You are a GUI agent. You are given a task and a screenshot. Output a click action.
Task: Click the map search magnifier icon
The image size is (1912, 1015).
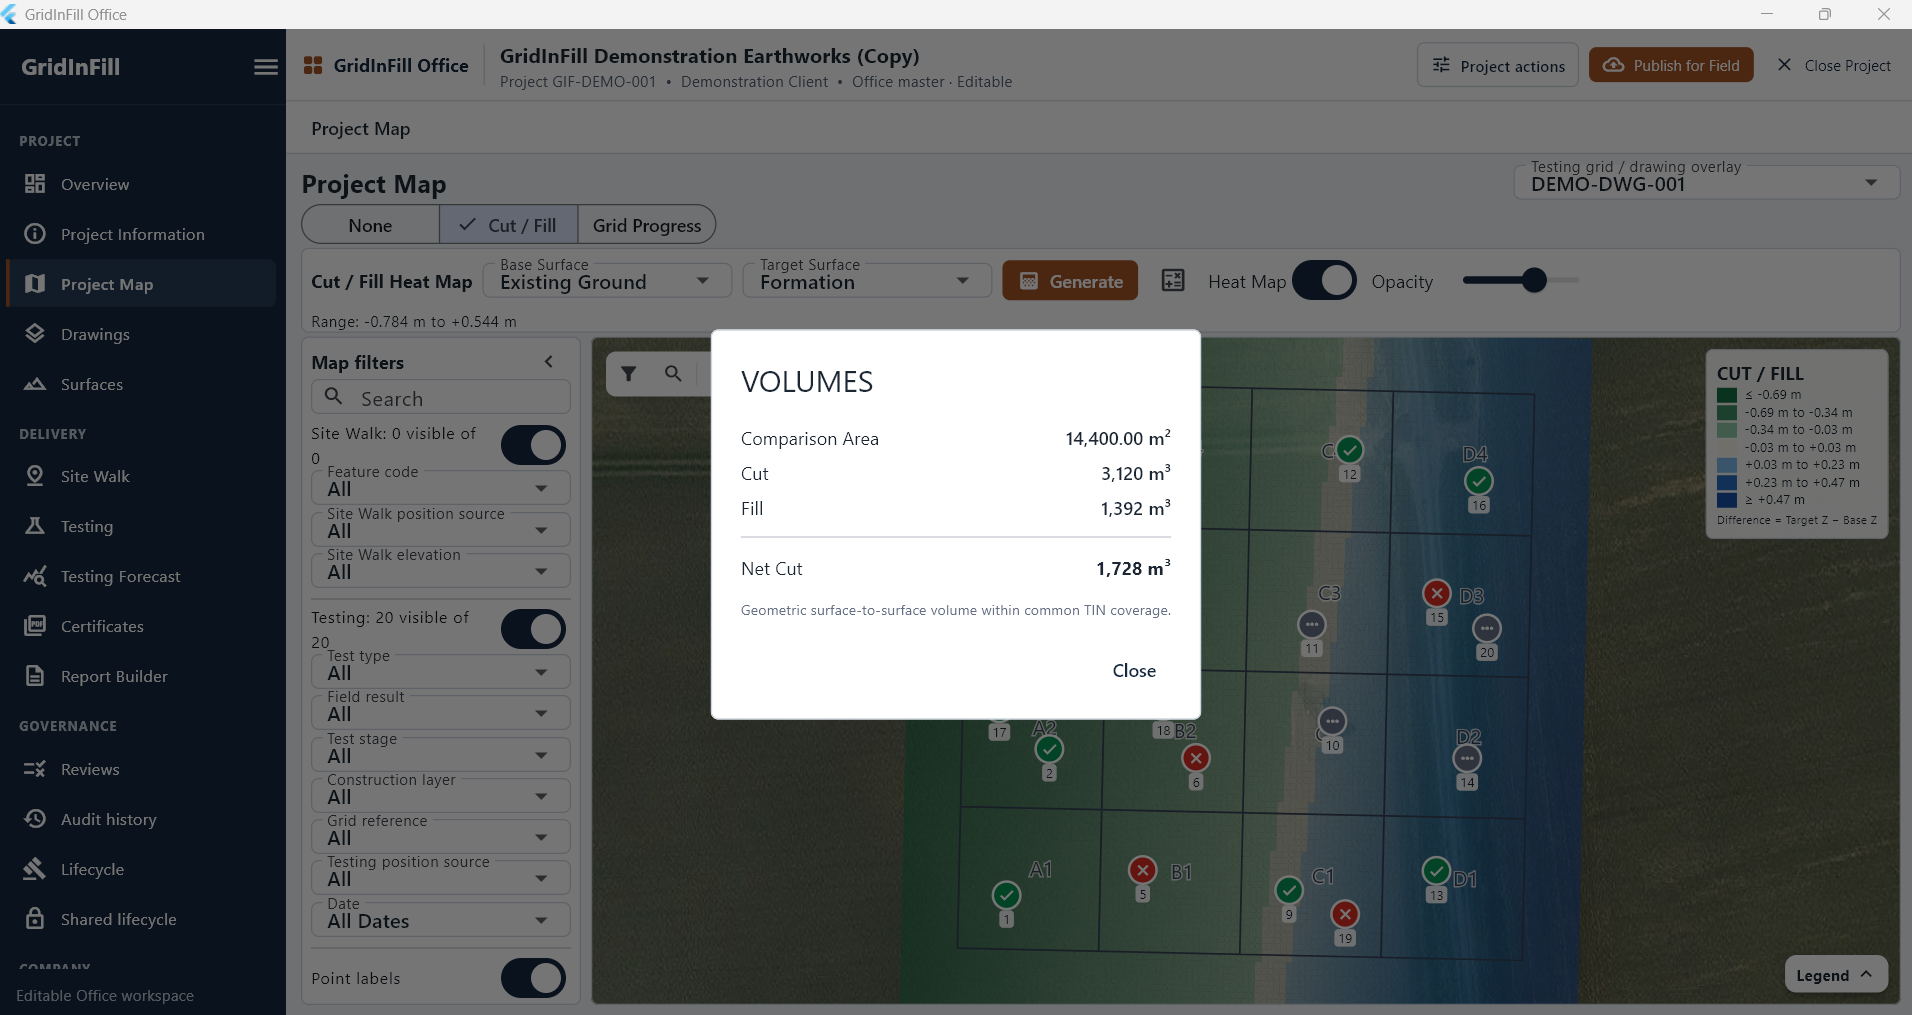tap(673, 374)
